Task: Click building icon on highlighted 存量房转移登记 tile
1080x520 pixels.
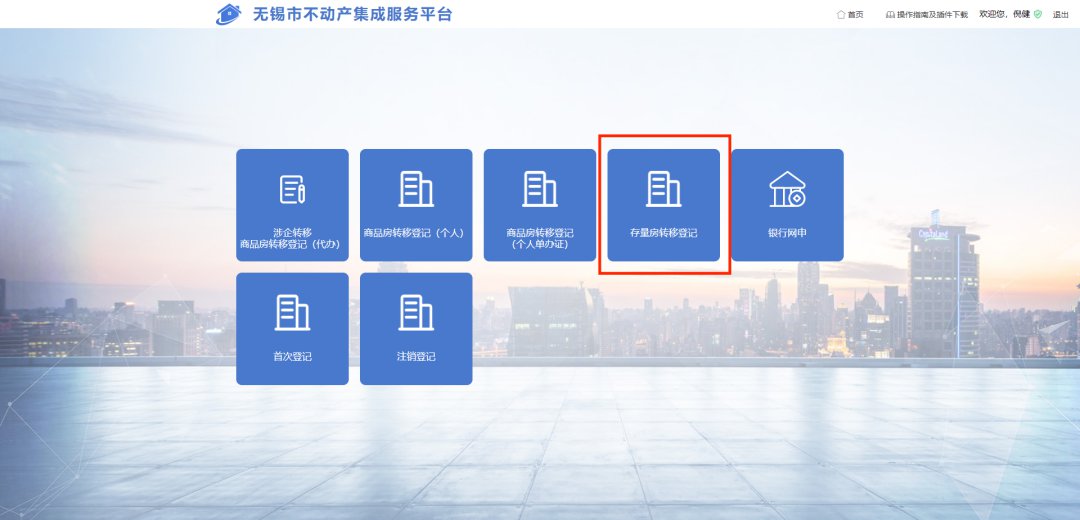Action: pos(664,189)
